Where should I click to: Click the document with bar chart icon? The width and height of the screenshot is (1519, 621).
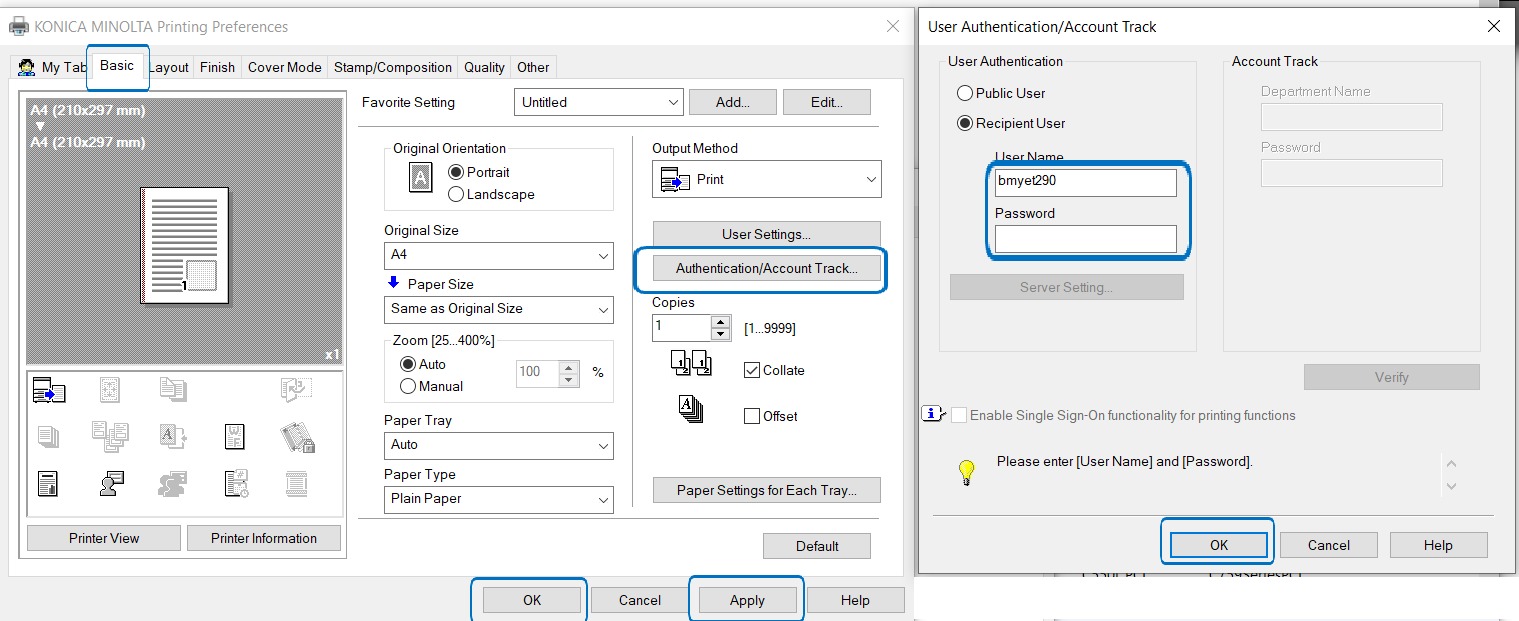(x=49, y=484)
